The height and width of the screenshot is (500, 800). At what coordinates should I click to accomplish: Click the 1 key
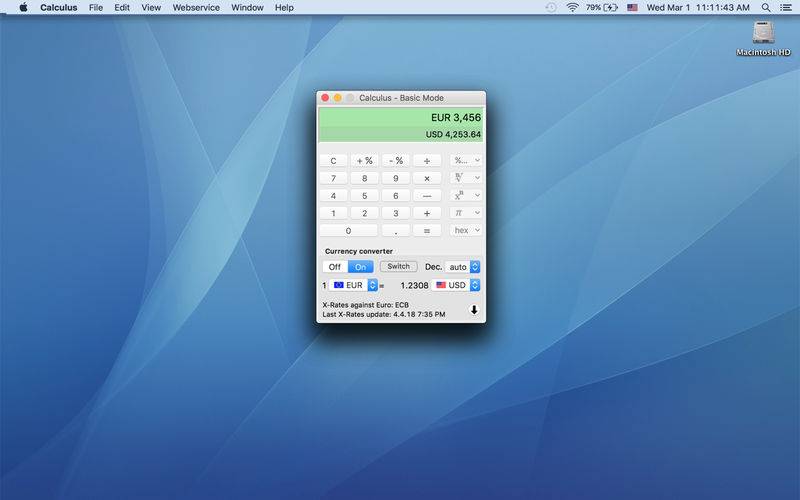click(x=333, y=213)
